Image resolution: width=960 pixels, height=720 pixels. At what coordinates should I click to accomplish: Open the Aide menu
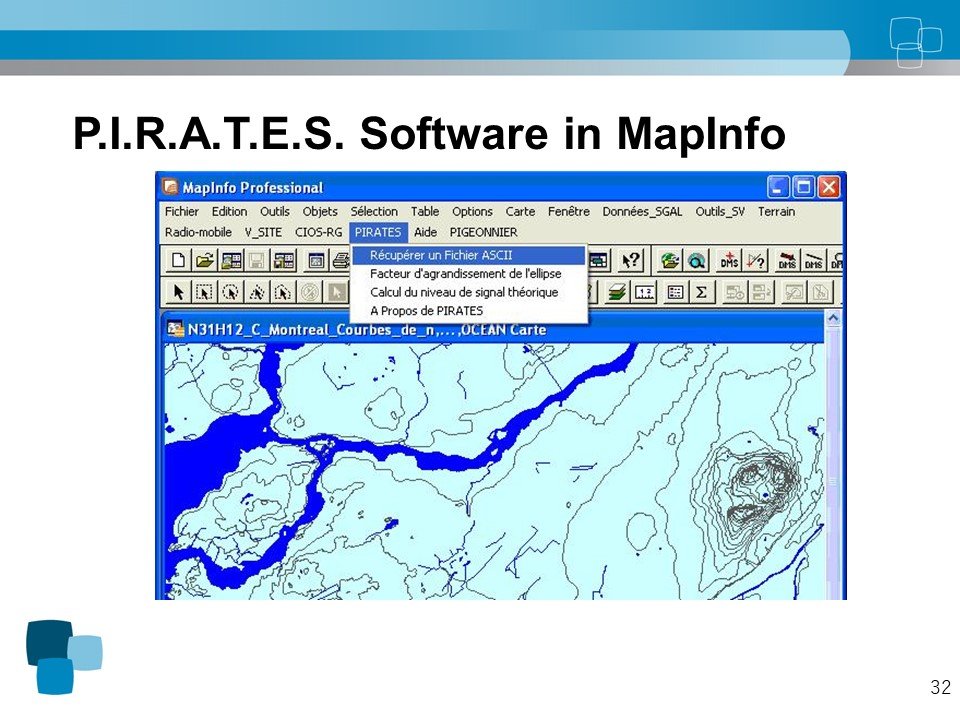425,232
